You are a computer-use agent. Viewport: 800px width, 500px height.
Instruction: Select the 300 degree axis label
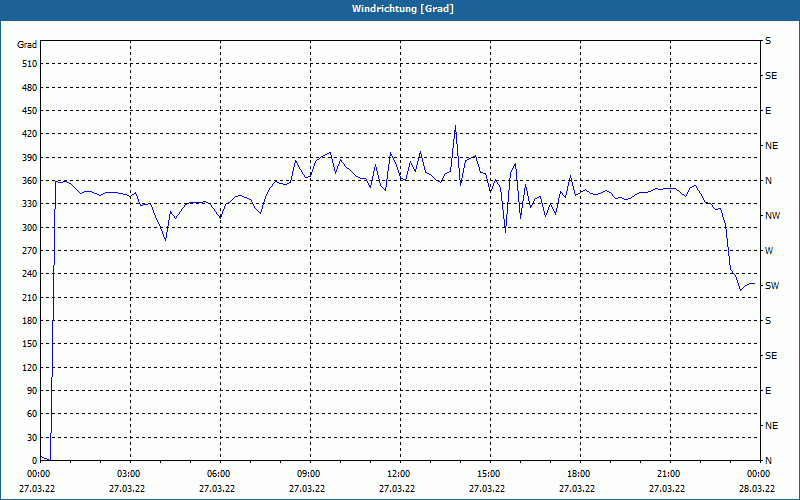coord(30,228)
